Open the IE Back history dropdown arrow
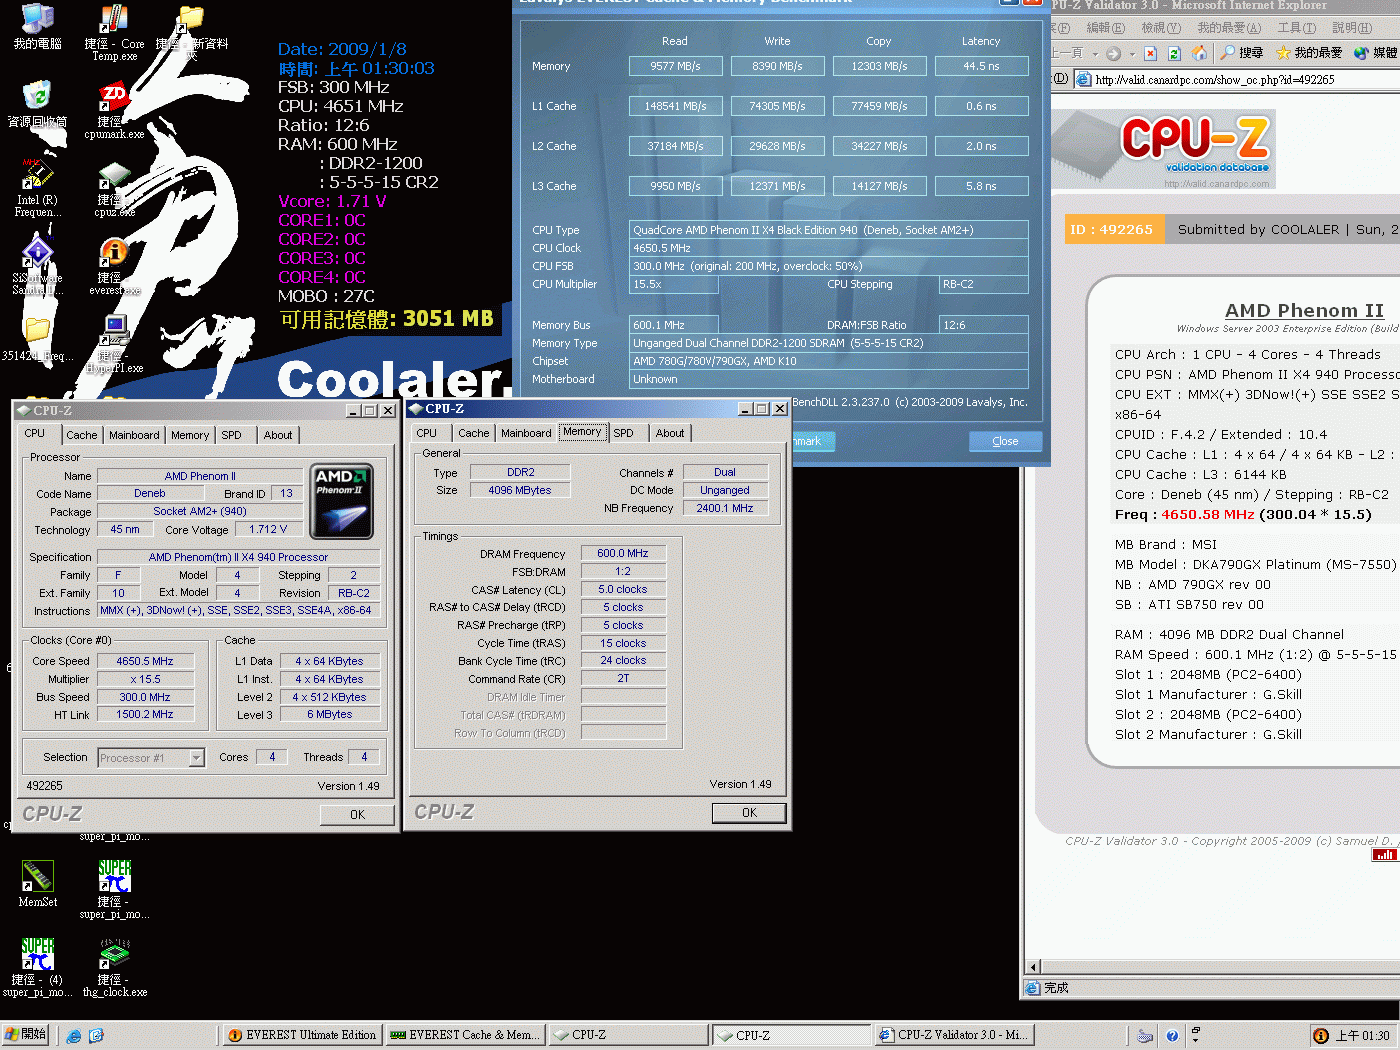Image resolution: width=1400 pixels, height=1050 pixels. point(1095,54)
